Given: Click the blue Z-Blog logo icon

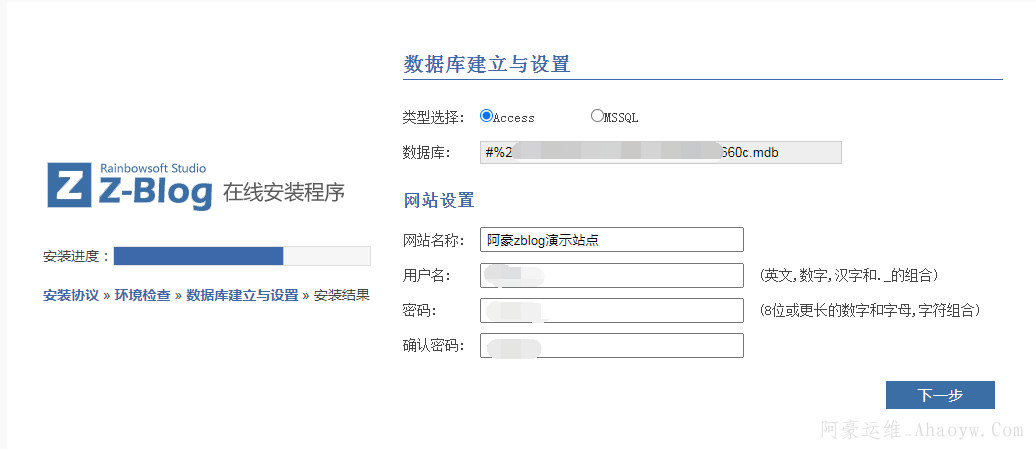Looking at the screenshot, I should click(x=70, y=186).
